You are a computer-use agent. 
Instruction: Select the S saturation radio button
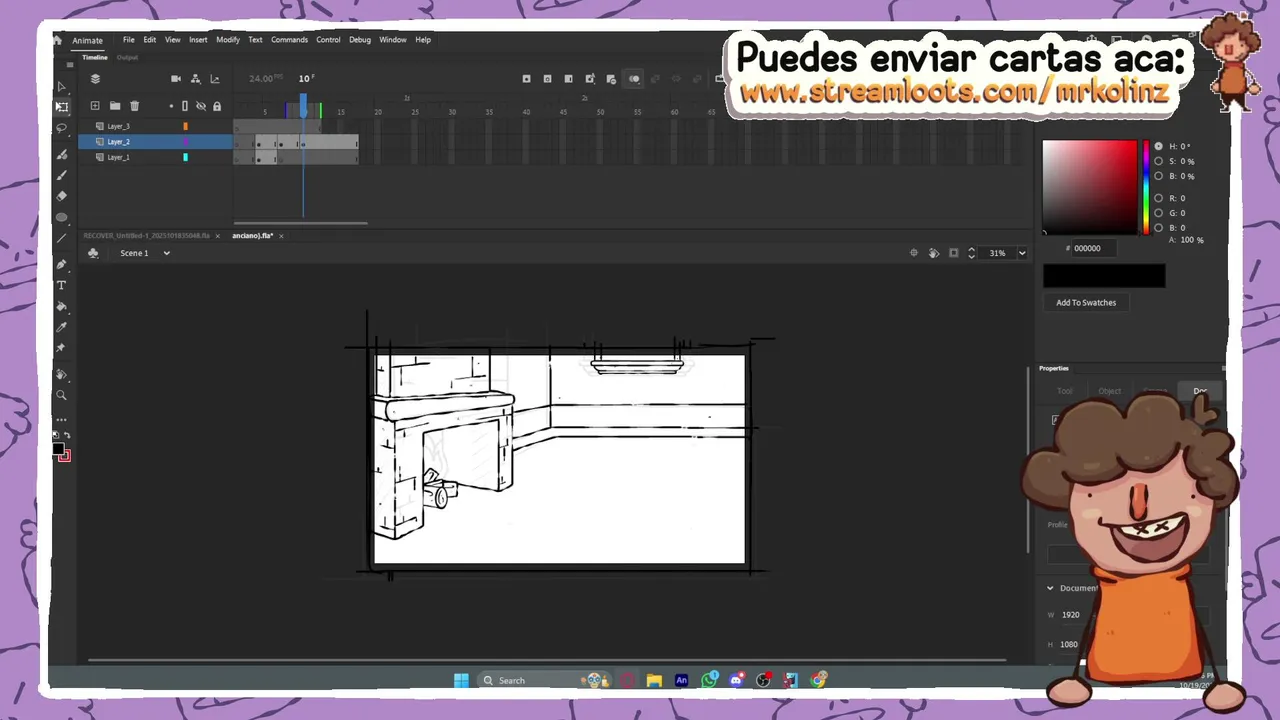pyautogui.click(x=1159, y=161)
